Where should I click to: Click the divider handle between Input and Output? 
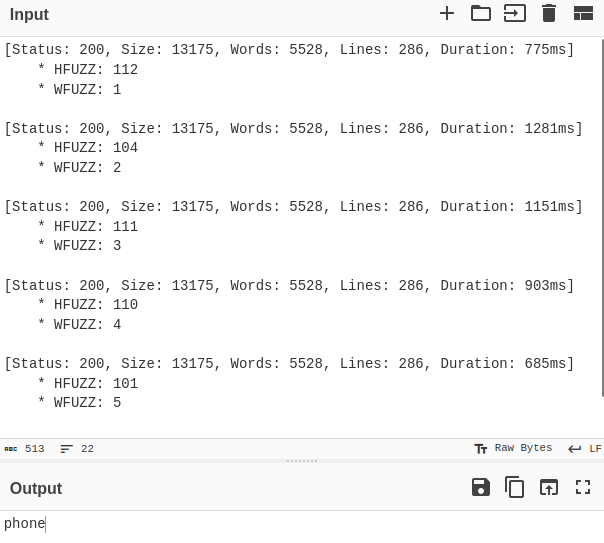click(x=302, y=461)
